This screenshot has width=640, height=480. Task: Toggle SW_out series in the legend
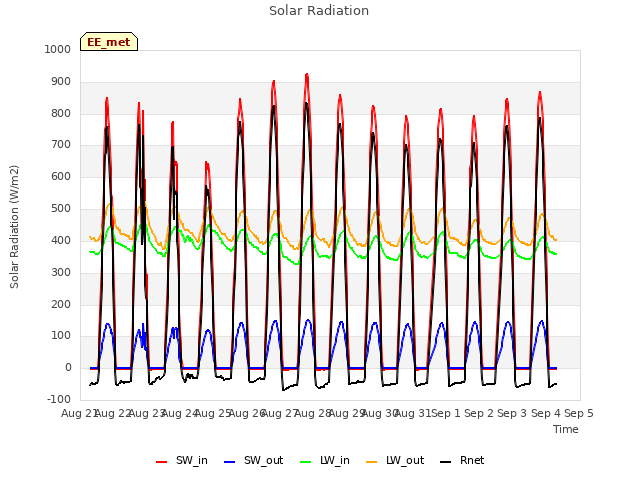coord(253,461)
